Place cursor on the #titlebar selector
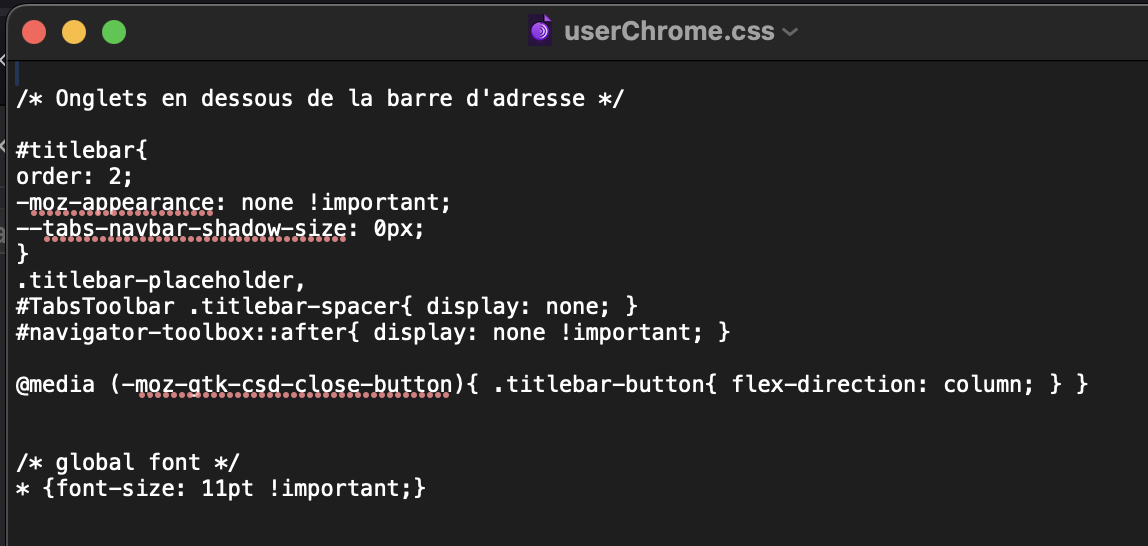Image resolution: width=1148 pixels, height=546 pixels. (x=80, y=151)
